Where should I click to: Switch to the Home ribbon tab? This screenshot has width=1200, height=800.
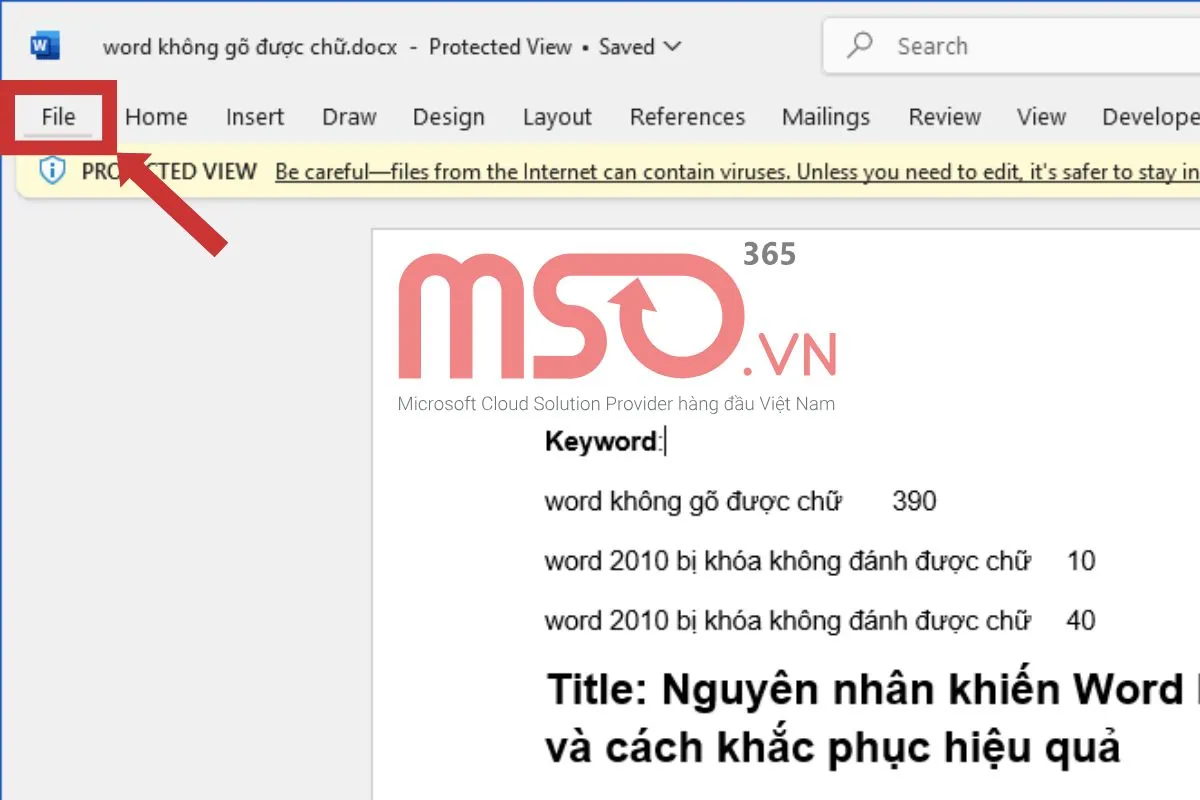155,117
